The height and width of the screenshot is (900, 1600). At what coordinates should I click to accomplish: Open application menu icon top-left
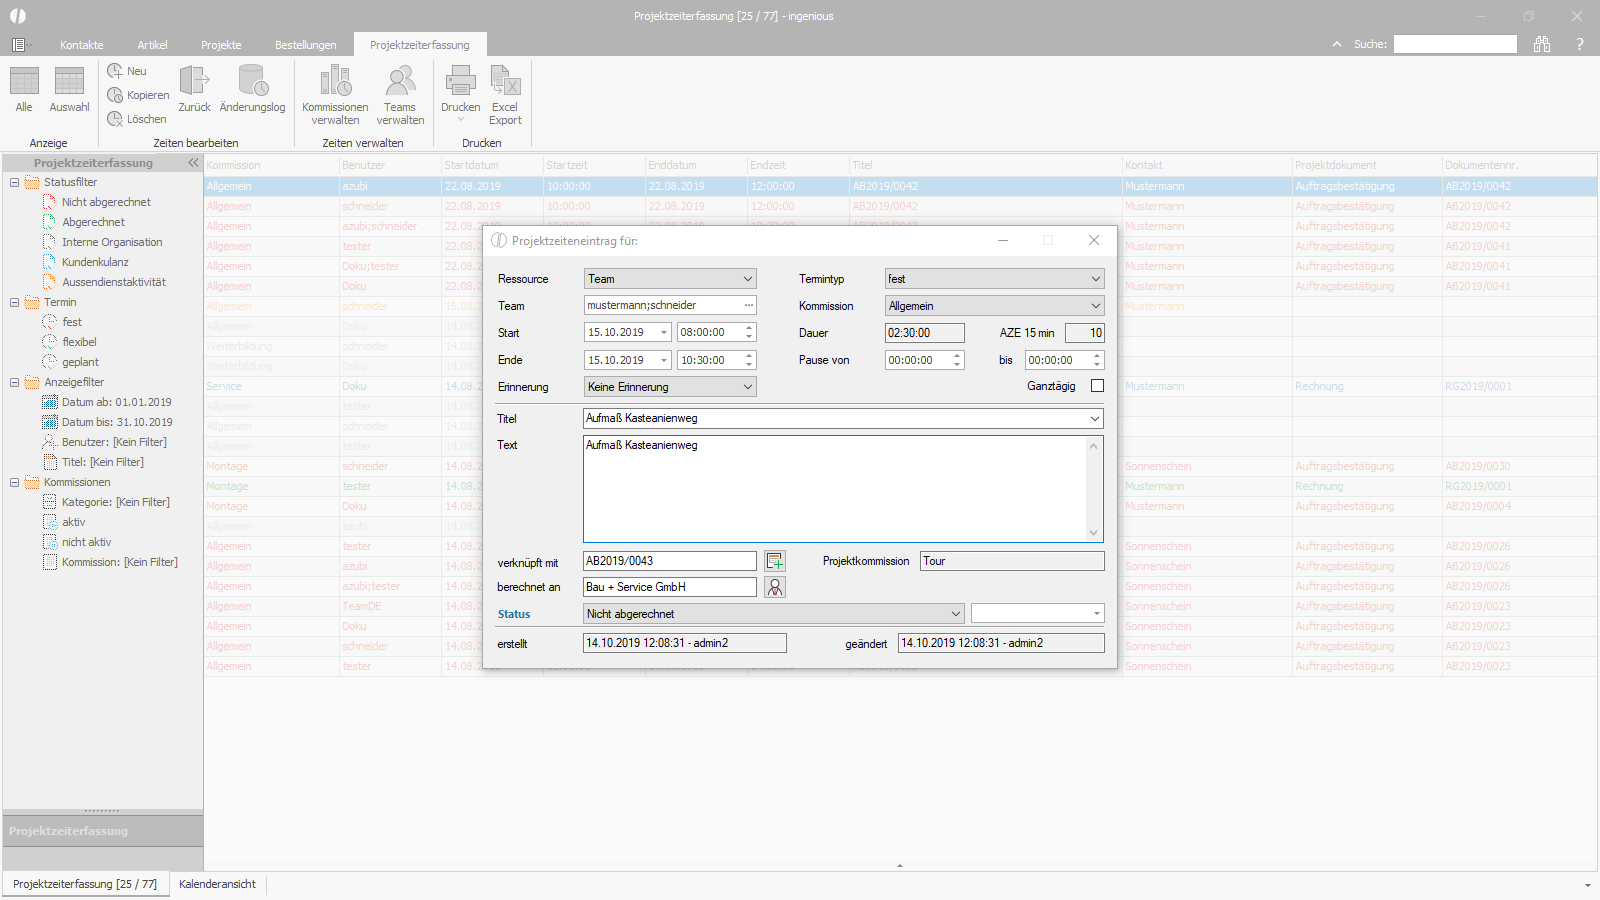[x=19, y=45]
